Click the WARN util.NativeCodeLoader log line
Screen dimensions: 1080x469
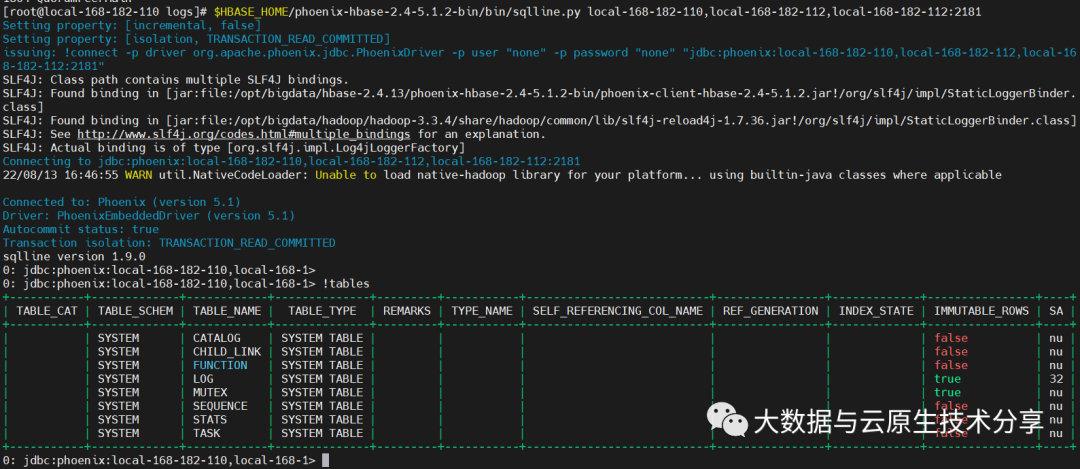tap(502, 175)
